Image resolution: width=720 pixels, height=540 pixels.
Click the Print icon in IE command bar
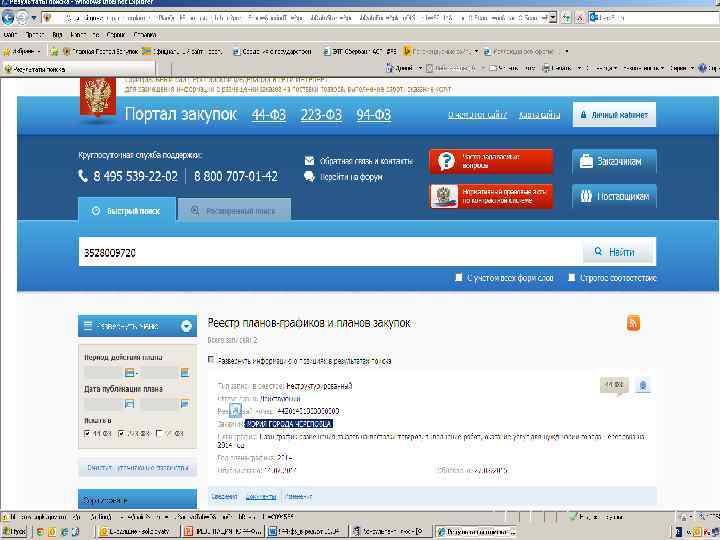point(546,68)
